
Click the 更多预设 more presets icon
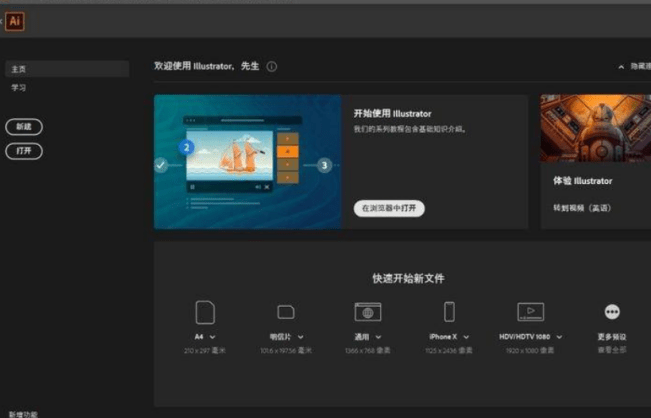tap(612, 312)
